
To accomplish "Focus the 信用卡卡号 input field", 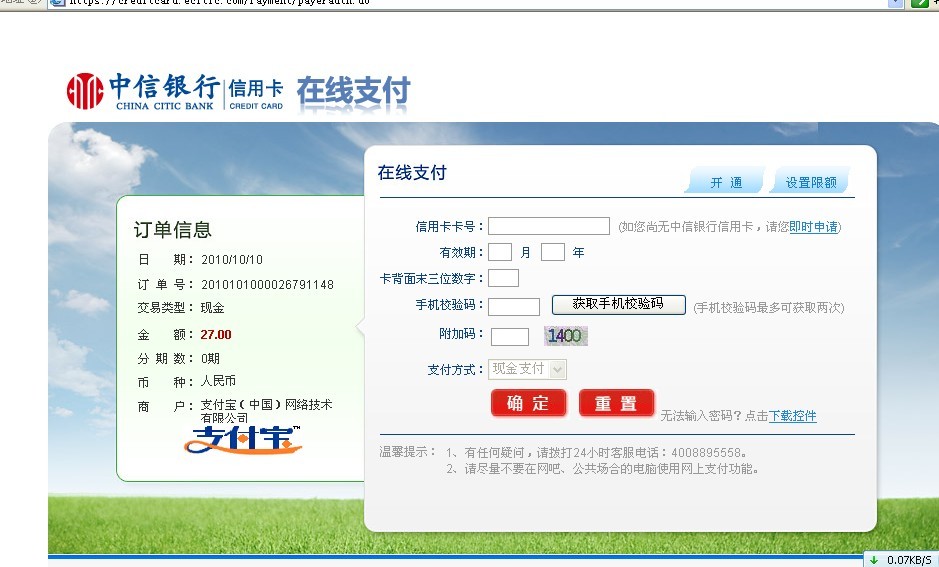I will 549,226.
